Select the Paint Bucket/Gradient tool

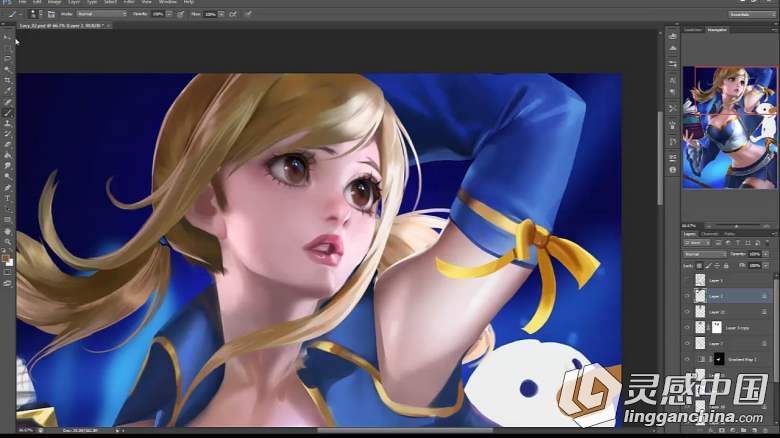click(x=7, y=155)
